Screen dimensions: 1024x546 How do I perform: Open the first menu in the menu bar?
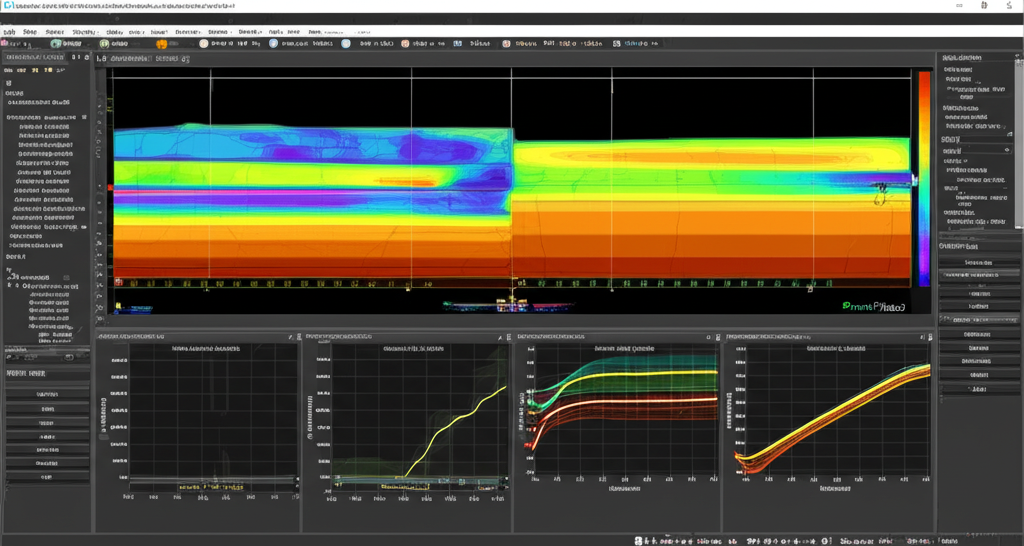(9, 32)
